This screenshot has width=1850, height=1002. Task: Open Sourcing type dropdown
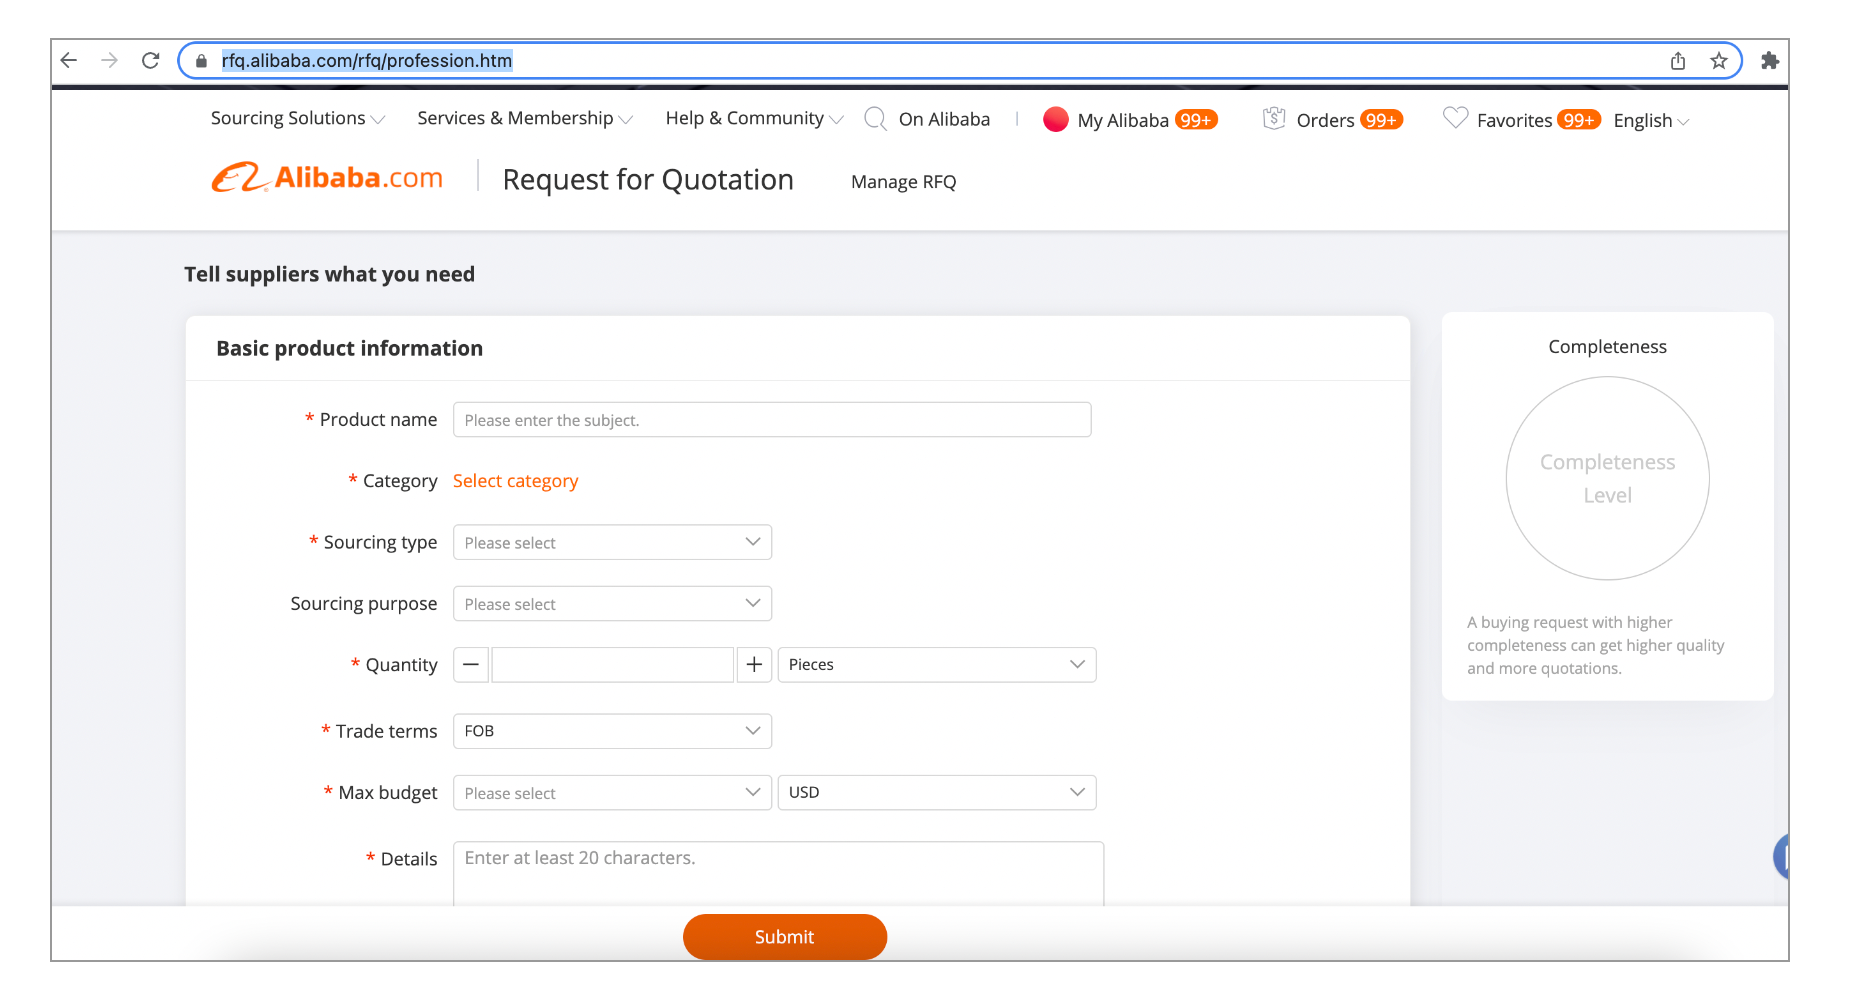pos(612,542)
